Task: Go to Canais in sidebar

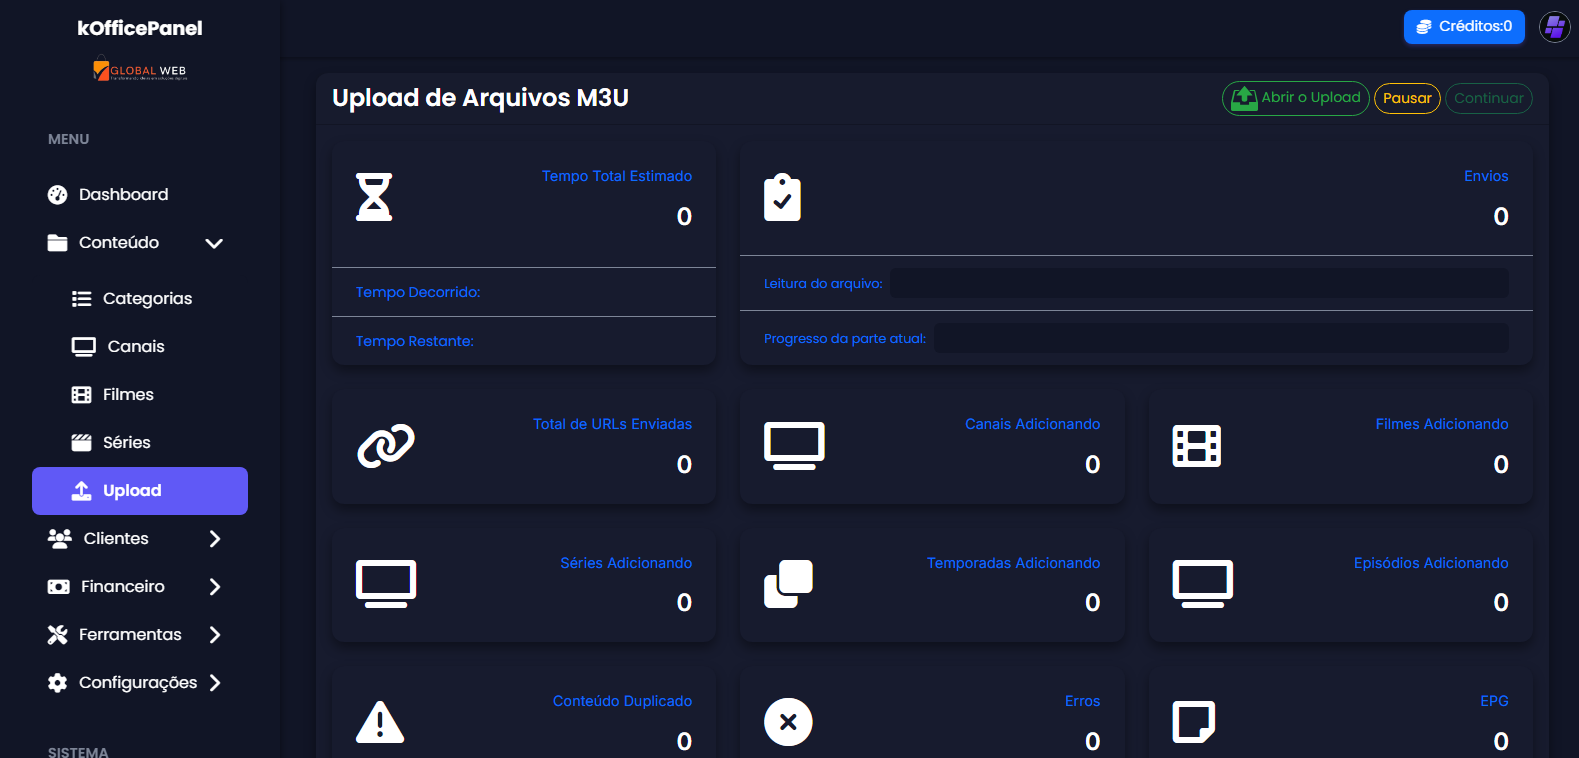Action: click(x=135, y=347)
